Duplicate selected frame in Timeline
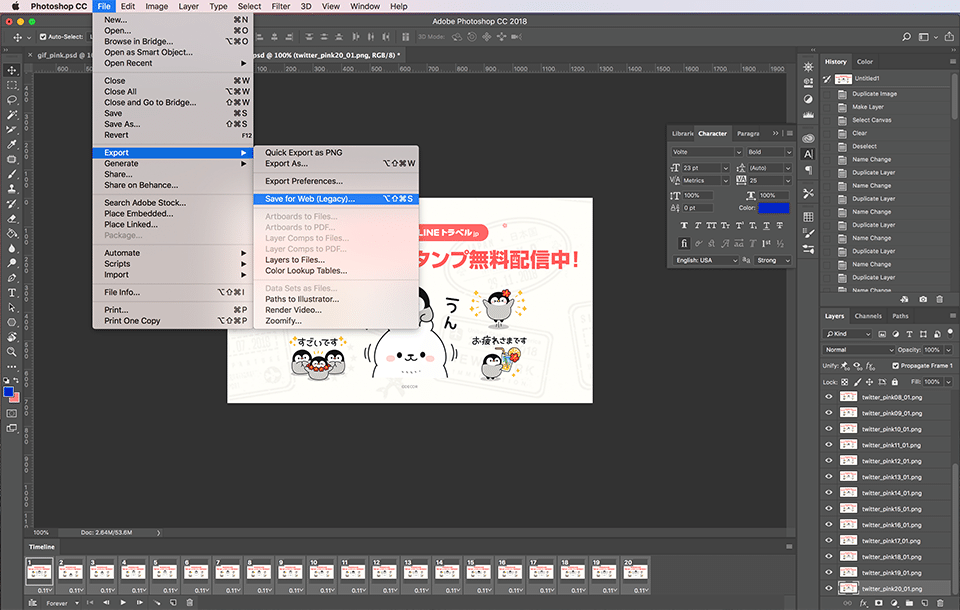The image size is (960, 610). click(173, 603)
